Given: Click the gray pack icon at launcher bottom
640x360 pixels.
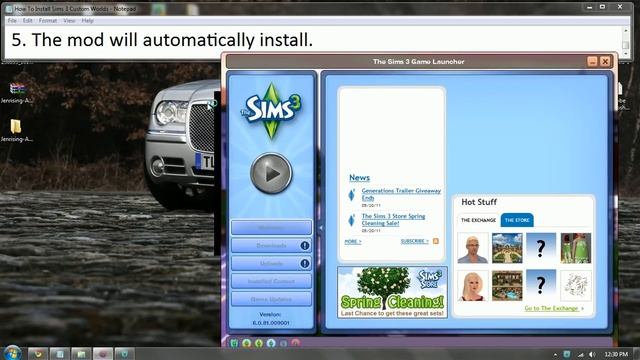Looking at the screenshot, I should click(283, 343).
